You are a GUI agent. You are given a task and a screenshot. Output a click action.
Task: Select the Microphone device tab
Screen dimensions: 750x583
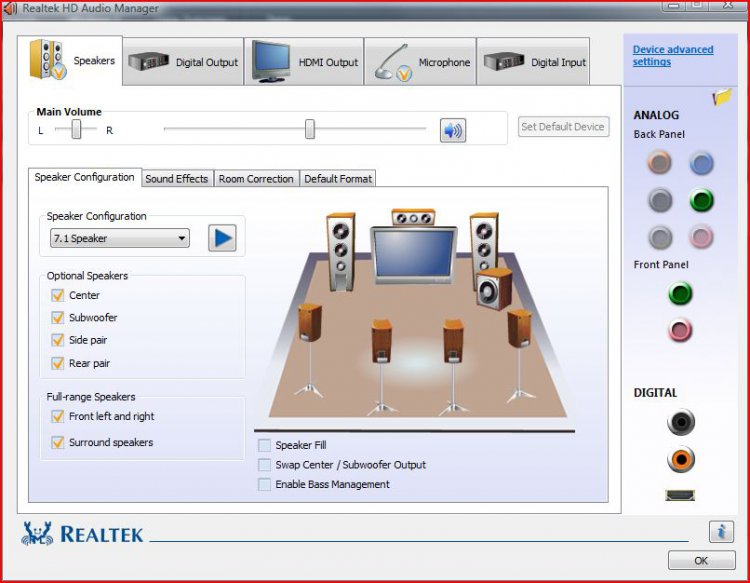(x=420, y=62)
